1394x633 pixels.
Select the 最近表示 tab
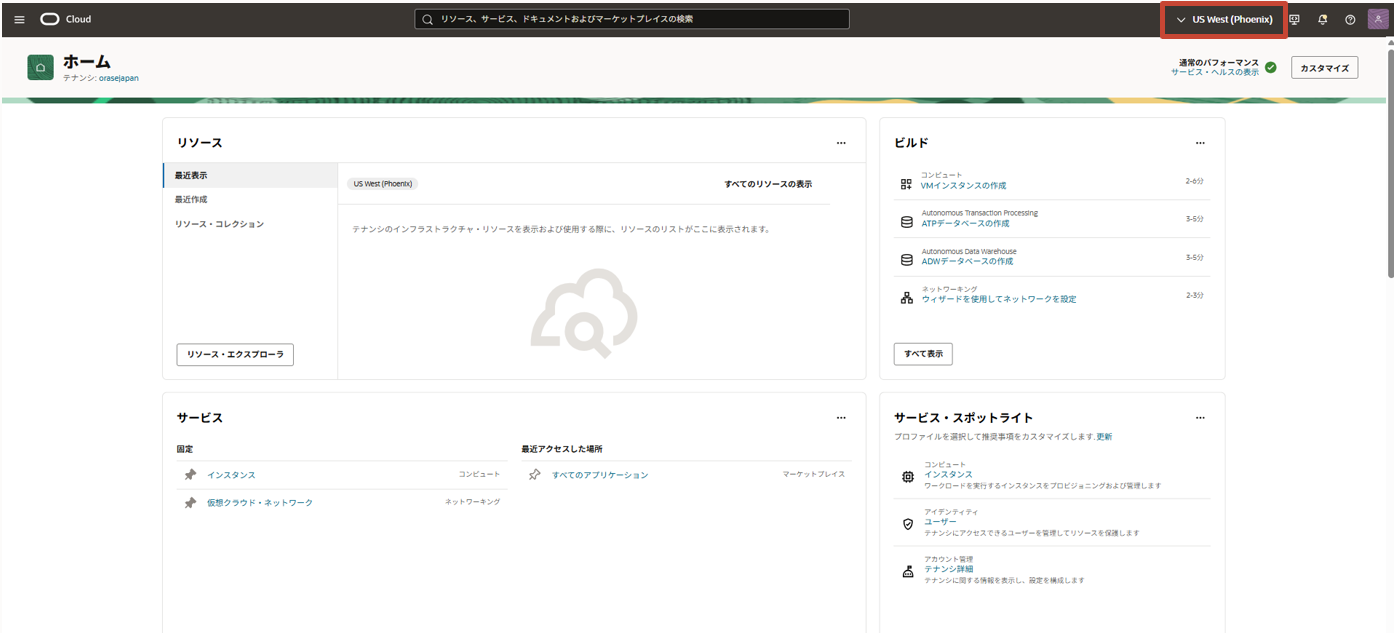[x=250, y=175]
